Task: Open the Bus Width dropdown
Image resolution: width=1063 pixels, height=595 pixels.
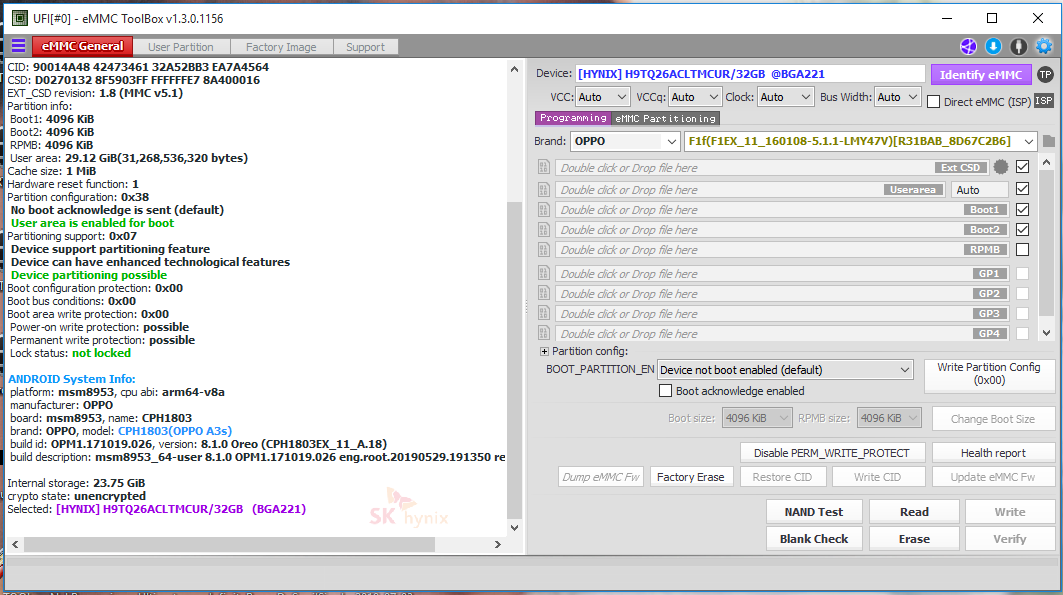Action: point(898,97)
